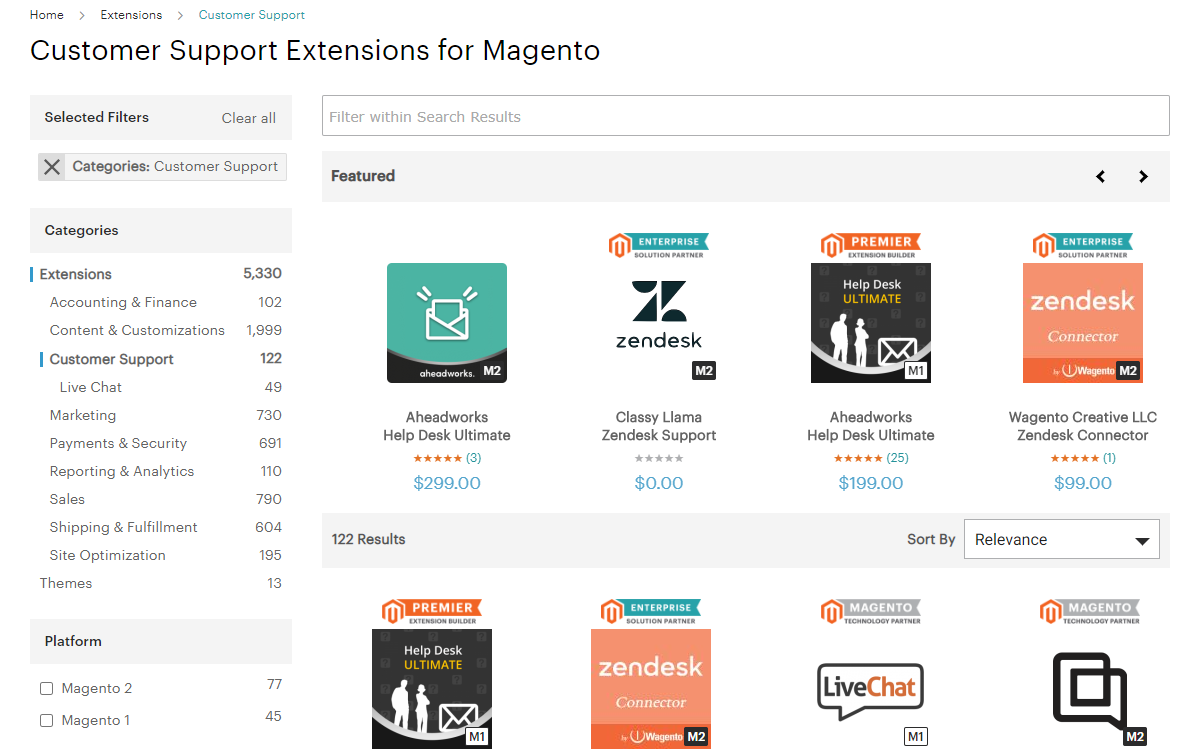1197x754 pixels.
Task: Click Premier badge in results row
Action: (x=432, y=612)
